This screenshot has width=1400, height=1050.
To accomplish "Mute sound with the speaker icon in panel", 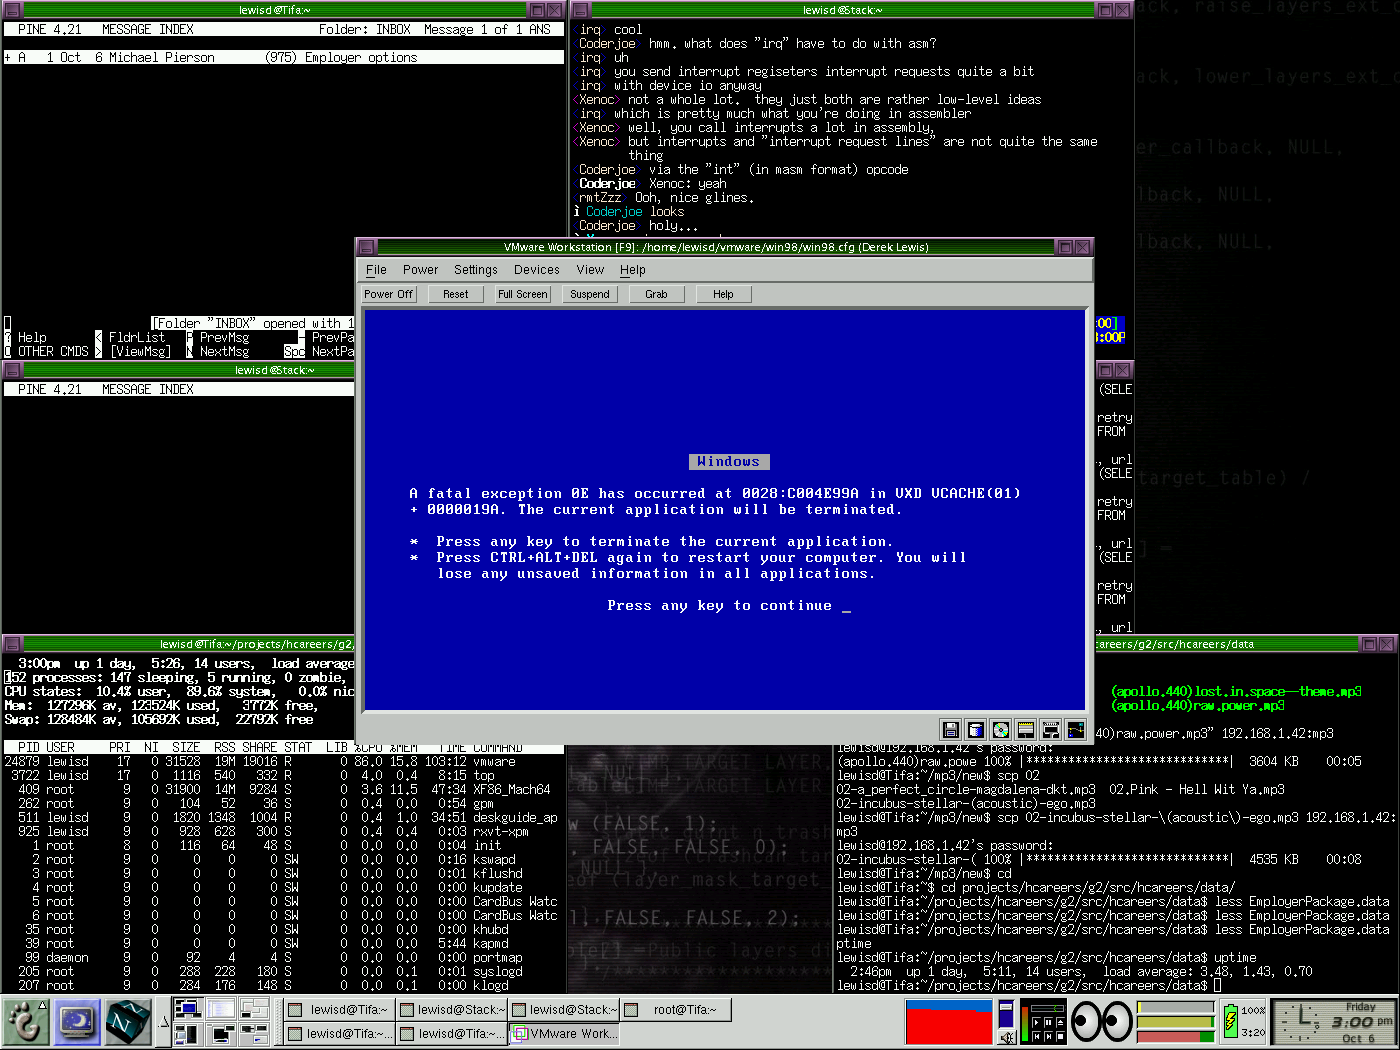I will 1007,1038.
